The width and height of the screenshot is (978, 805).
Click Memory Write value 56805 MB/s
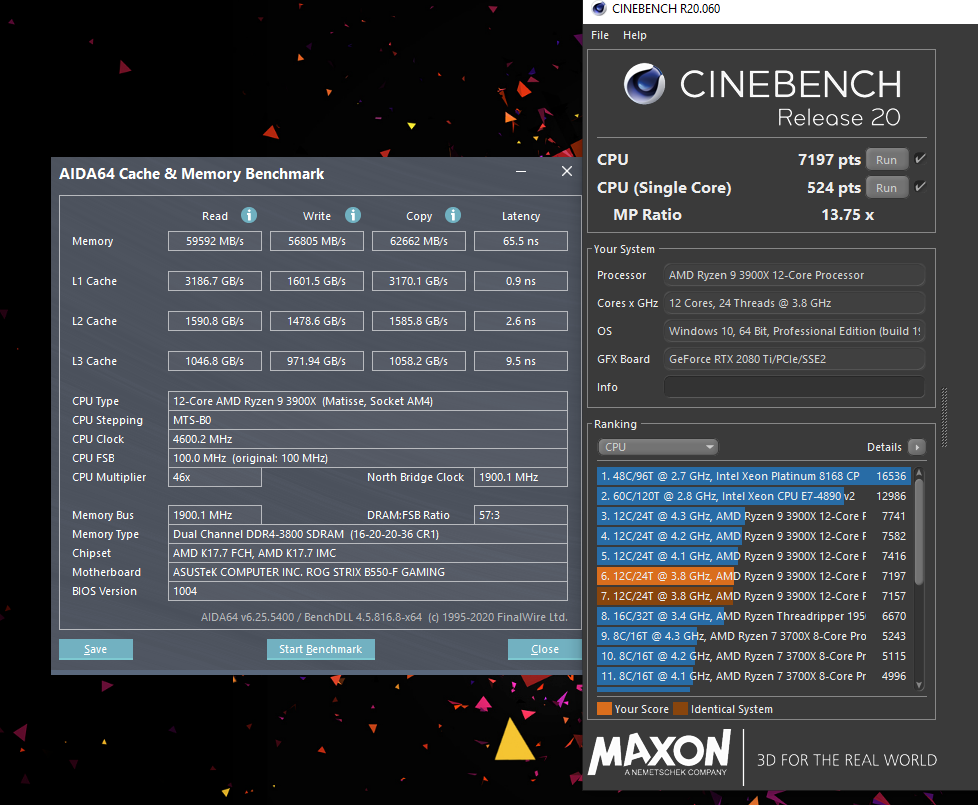coord(317,241)
